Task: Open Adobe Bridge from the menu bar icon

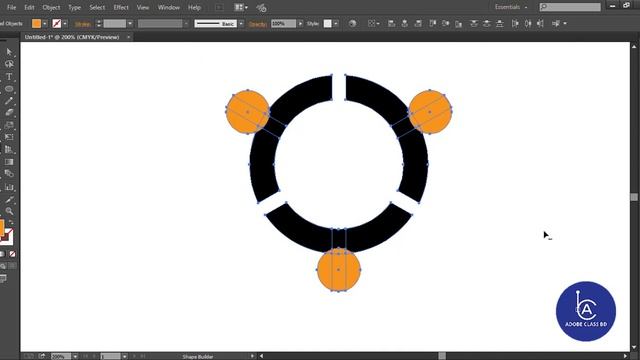Action: pos(219,7)
